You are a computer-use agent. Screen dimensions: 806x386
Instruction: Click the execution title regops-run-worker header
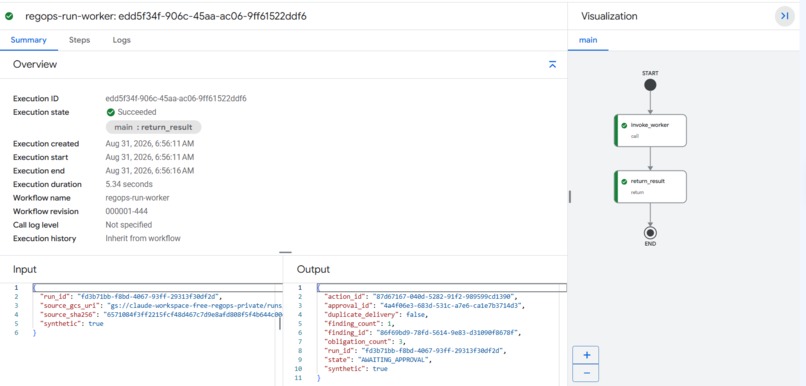click(x=166, y=16)
